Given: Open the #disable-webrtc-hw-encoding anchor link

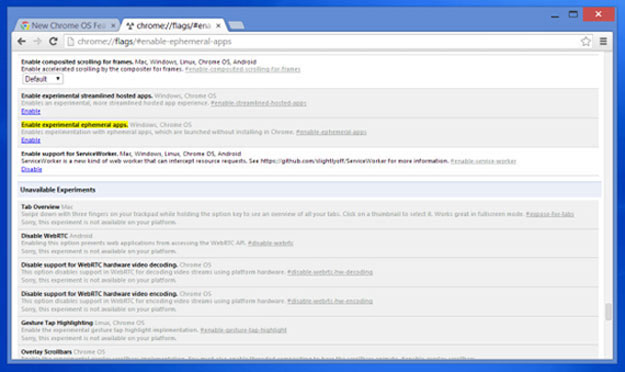Looking at the screenshot, I should coord(330,301).
